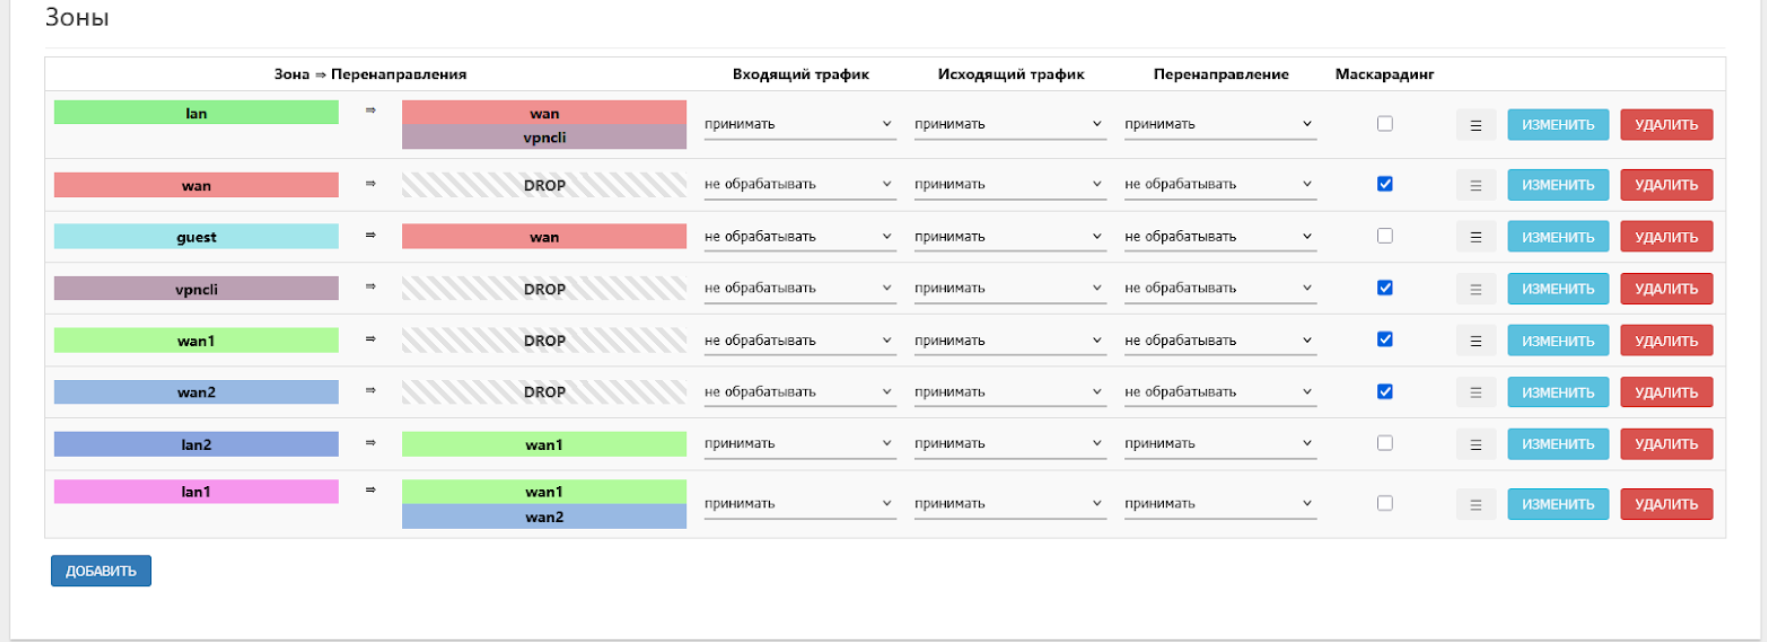Click the reorder handle in wan2 row

[x=1475, y=393]
